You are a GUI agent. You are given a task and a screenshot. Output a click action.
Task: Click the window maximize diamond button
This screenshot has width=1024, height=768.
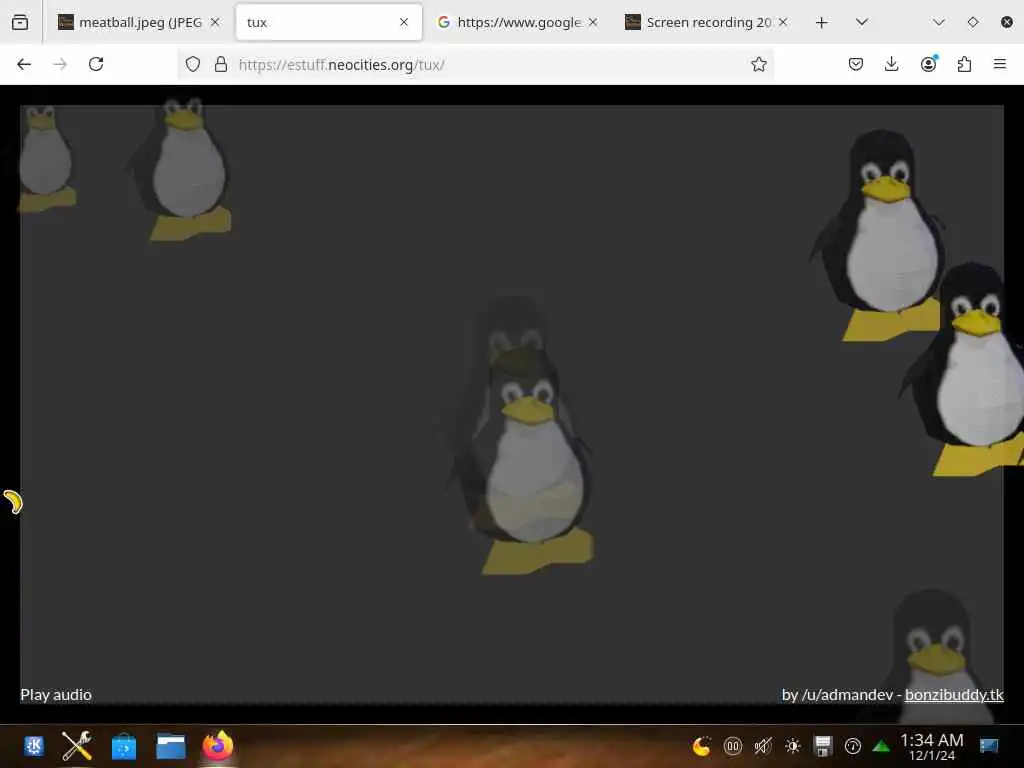click(x=972, y=22)
